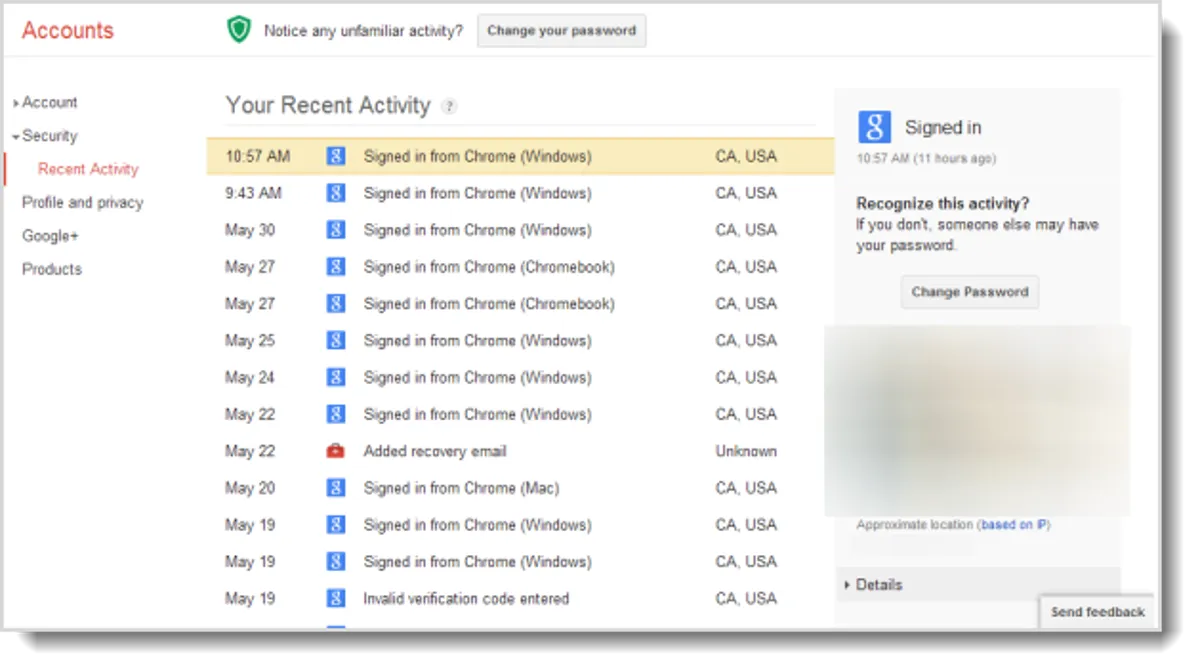1200x670 pixels.
Task: Click the large Google icon in Signed in panel
Action: [x=874, y=127]
